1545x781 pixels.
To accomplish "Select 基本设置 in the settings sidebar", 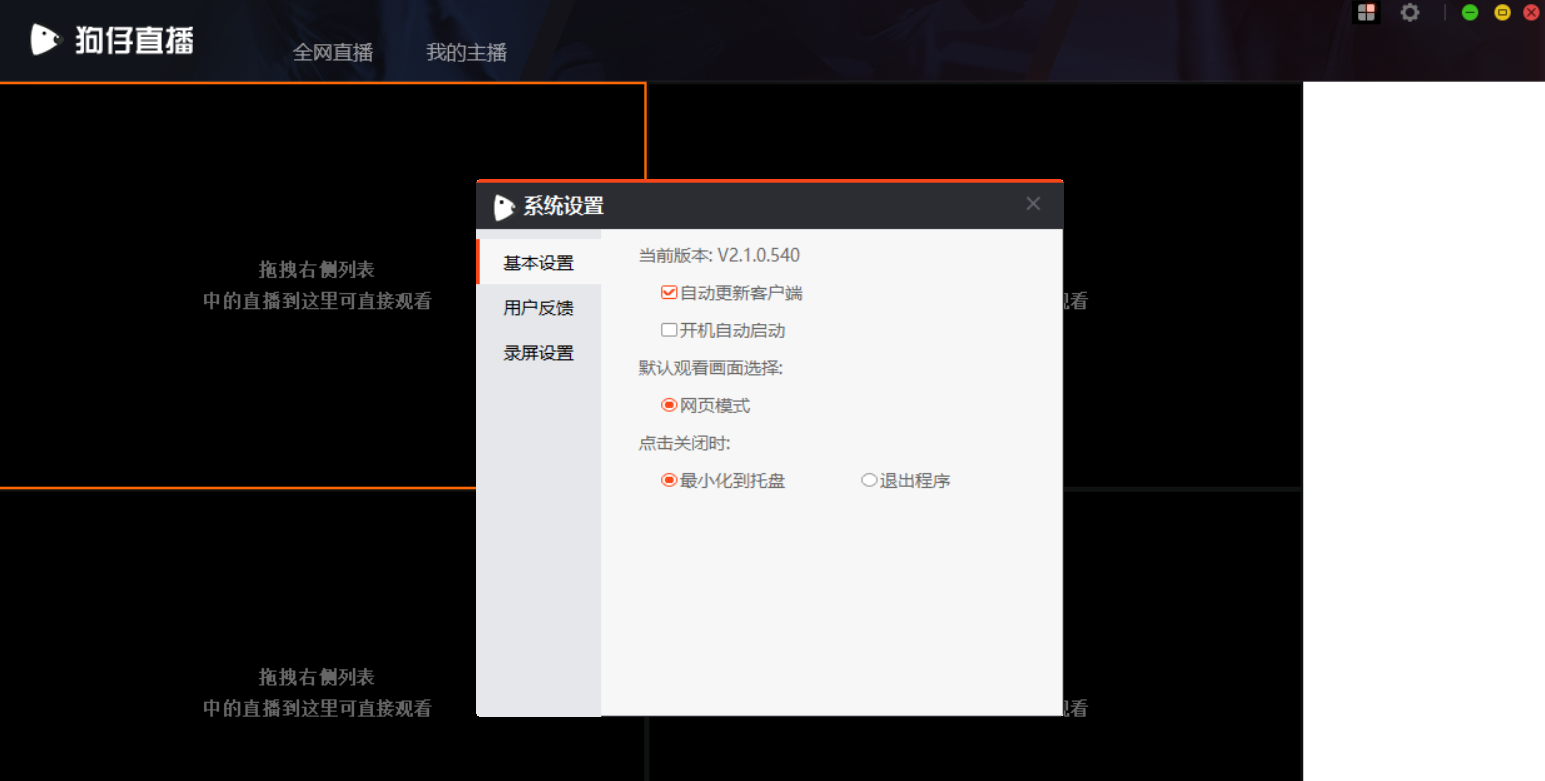I will click(539, 262).
